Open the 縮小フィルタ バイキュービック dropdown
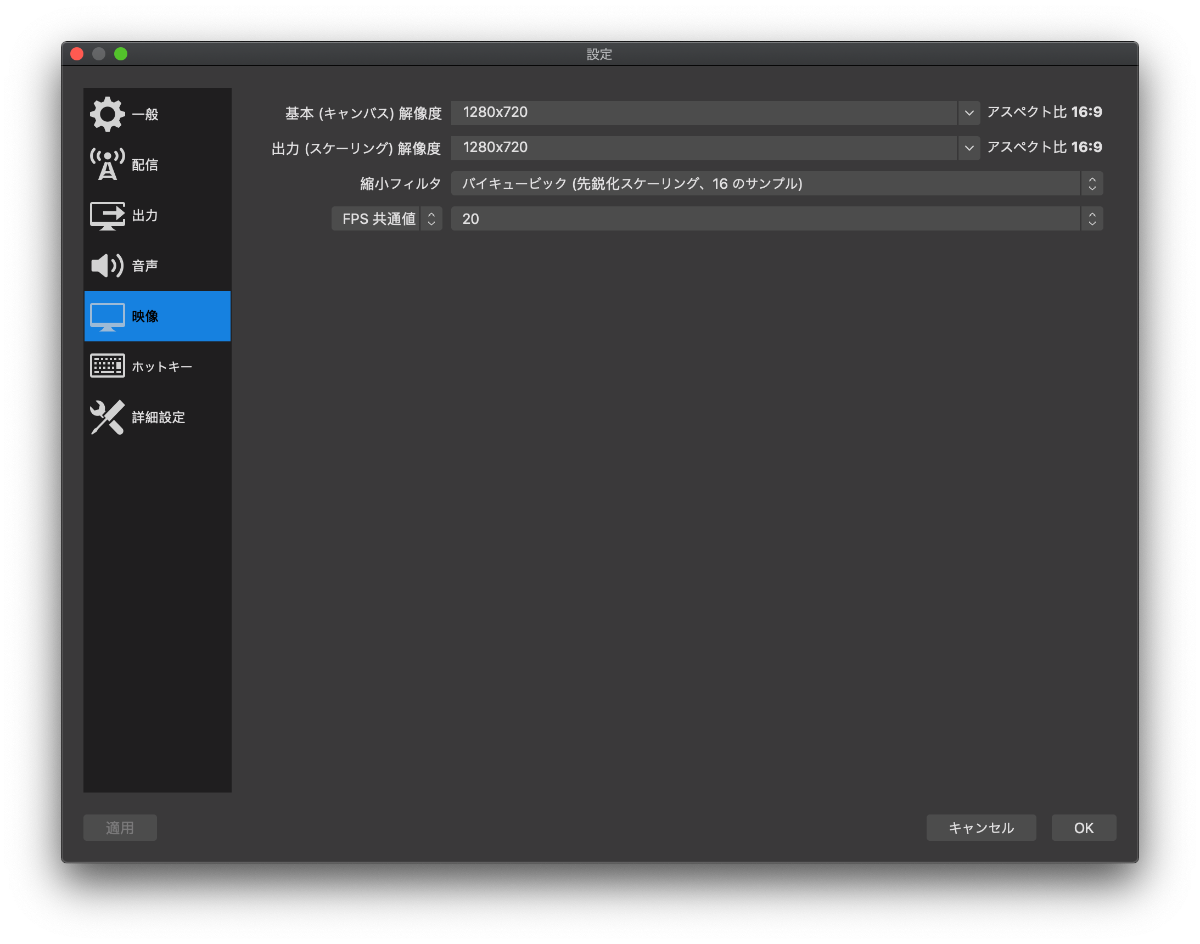This screenshot has width=1200, height=944. (x=777, y=183)
